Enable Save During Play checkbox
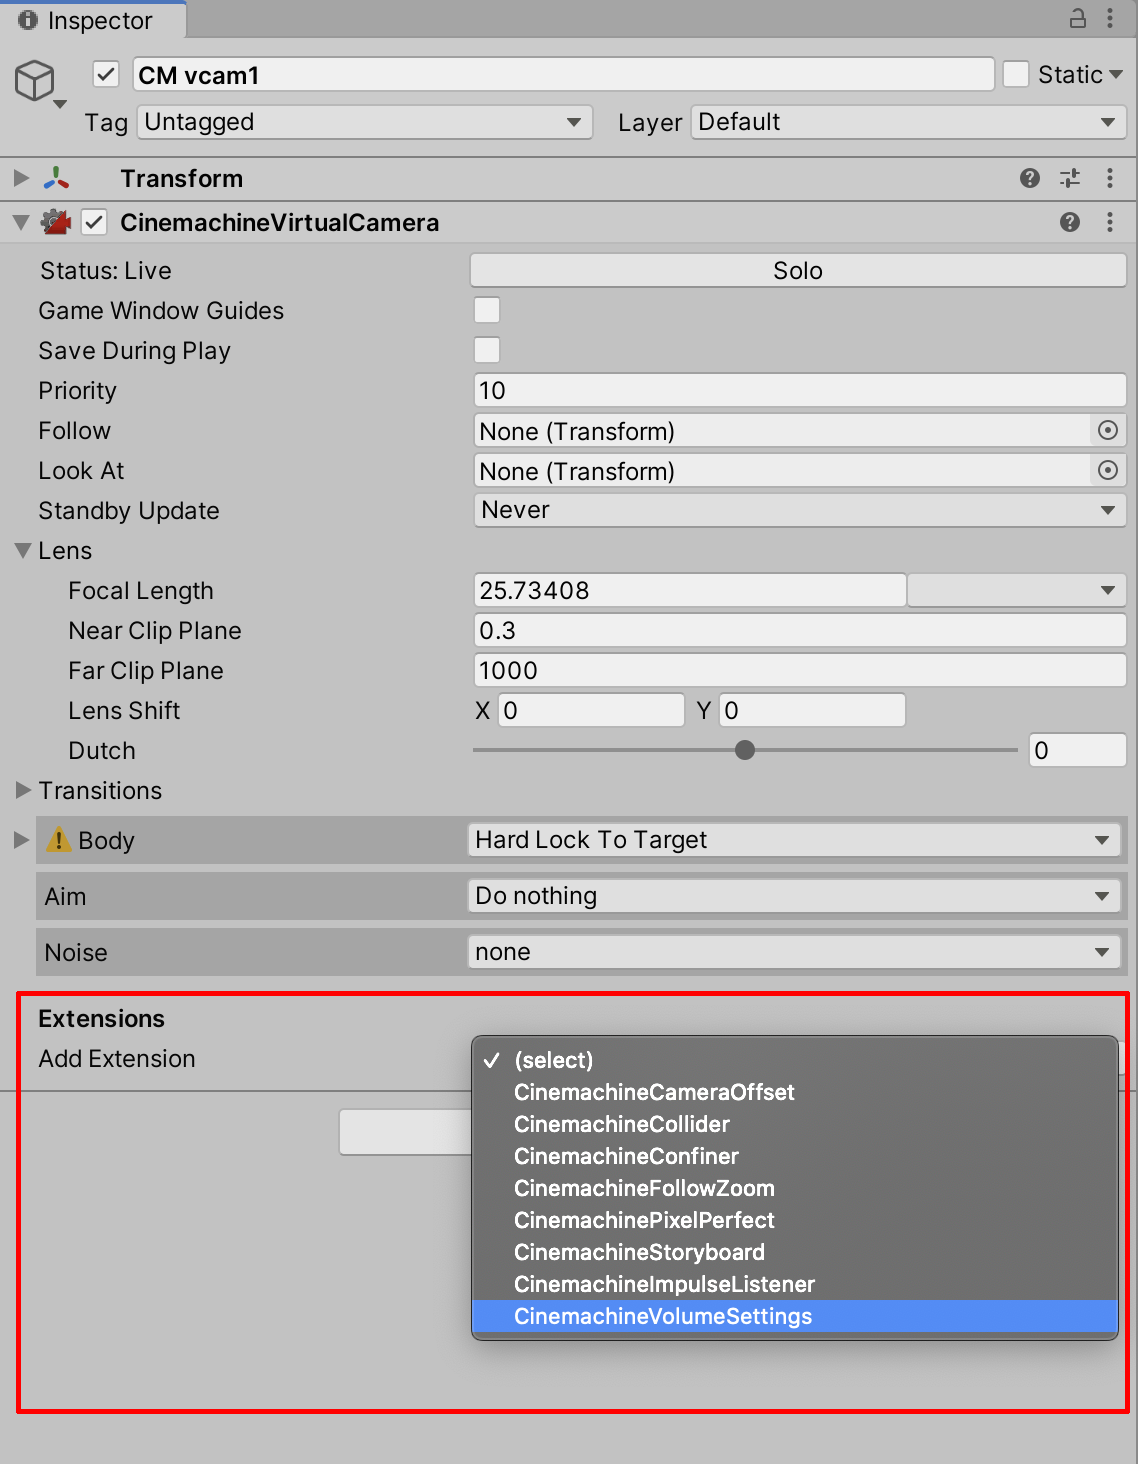 coord(487,350)
